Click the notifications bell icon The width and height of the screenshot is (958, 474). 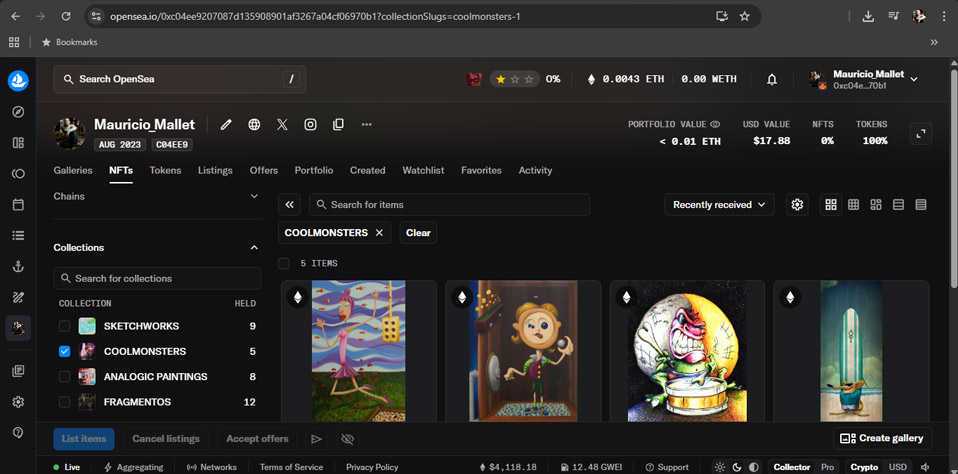click(x=772, y=79)
